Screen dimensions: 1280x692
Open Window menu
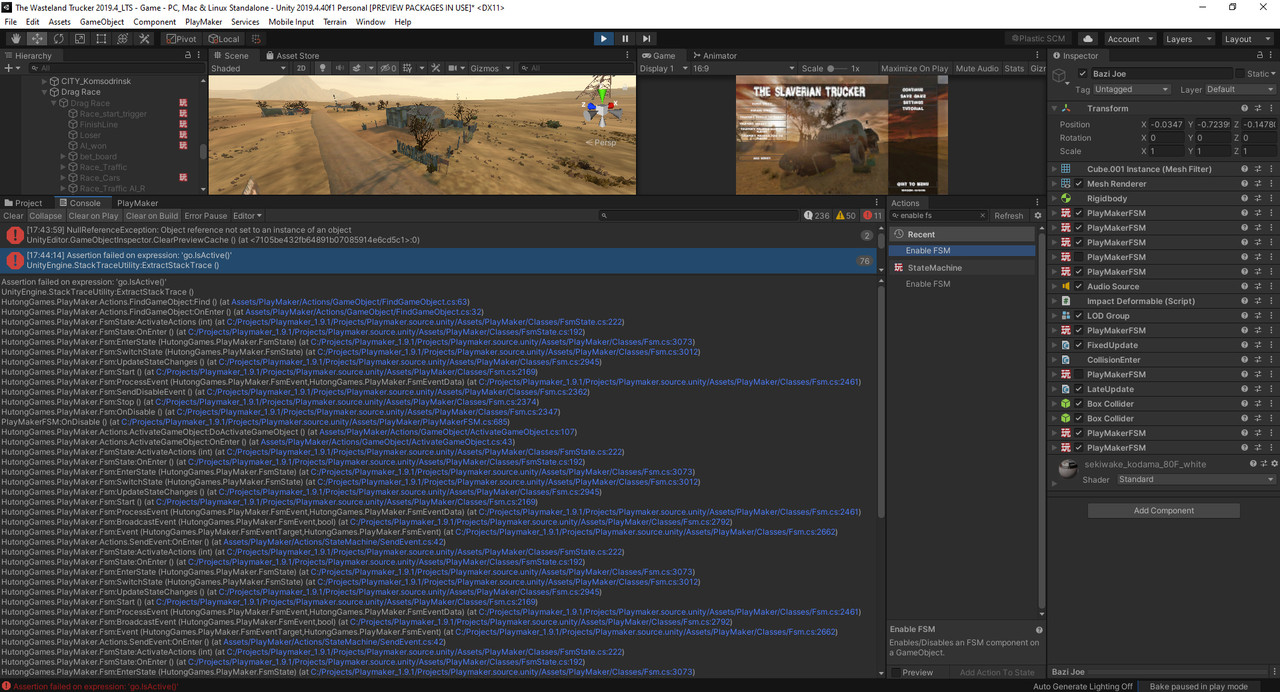tap(370, 22)
